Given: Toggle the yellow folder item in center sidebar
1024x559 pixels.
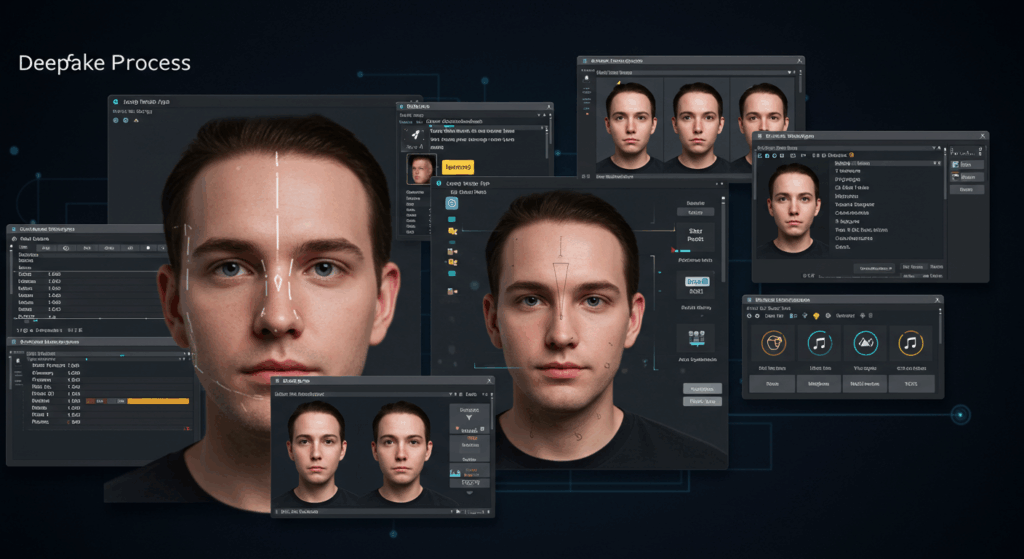Looking at the screenshot, I should [x=452, y=232].
